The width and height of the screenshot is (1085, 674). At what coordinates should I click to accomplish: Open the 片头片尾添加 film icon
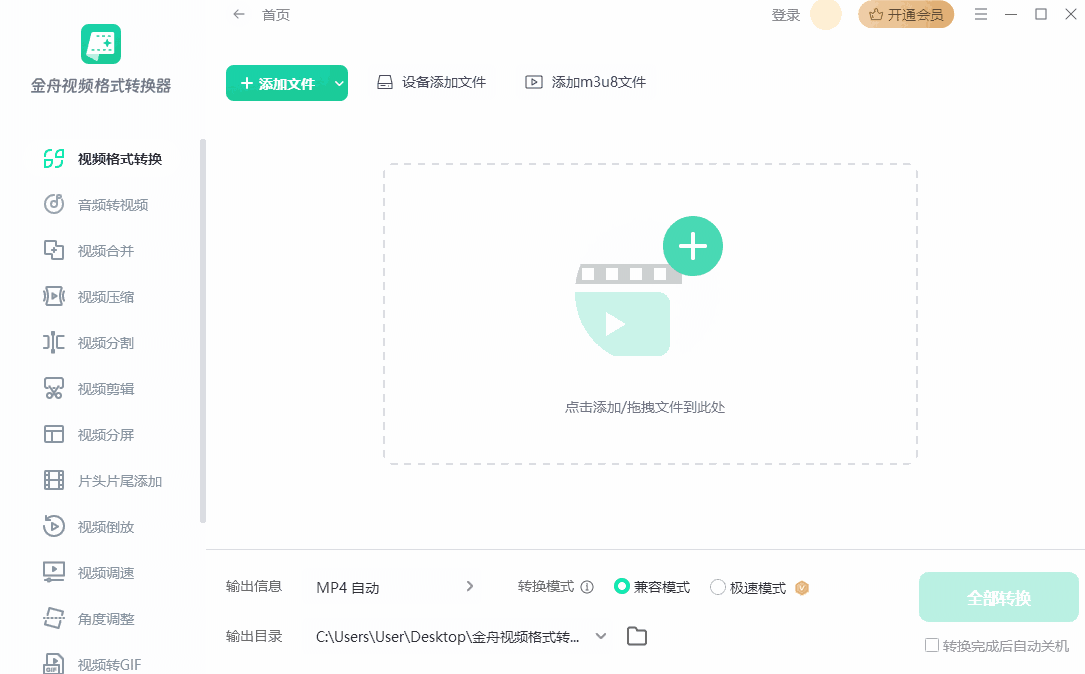coord(54,480)
